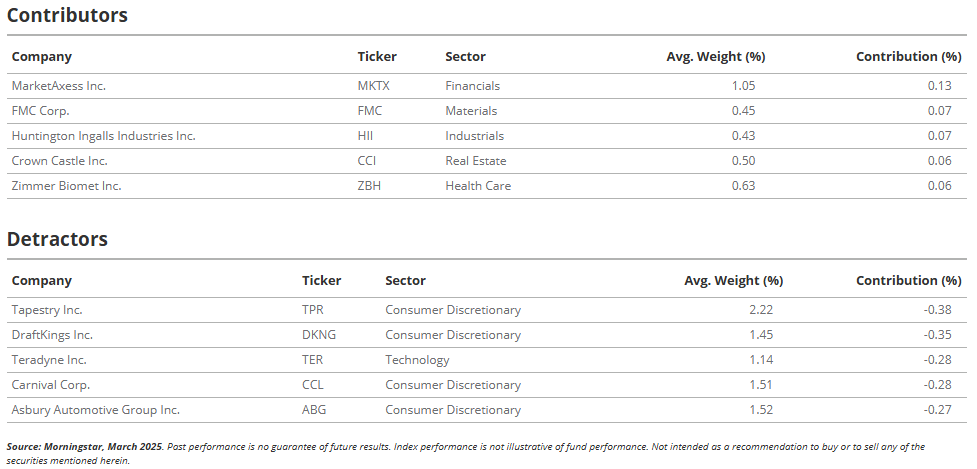
Task: Select the Company column header in Contributors
Action: coord(42,57)
